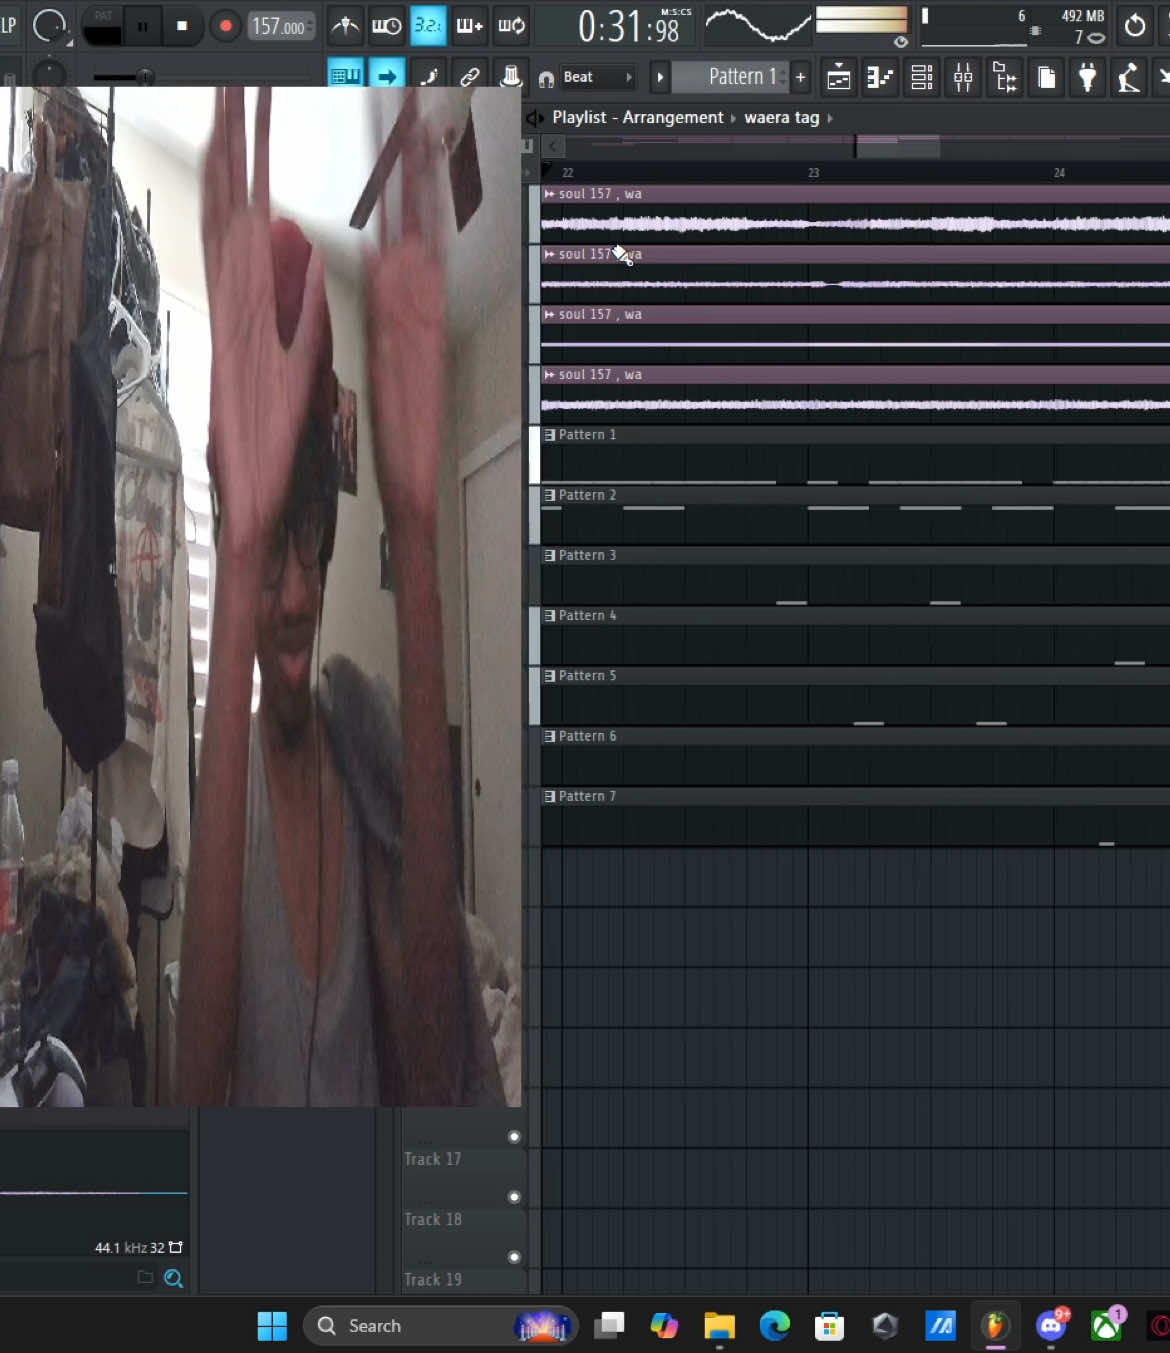Viewport: 1170px width, 1353px height.
Task: Toggle overdub blend recording
Action: pyautogui.click(x=470, y=26)
